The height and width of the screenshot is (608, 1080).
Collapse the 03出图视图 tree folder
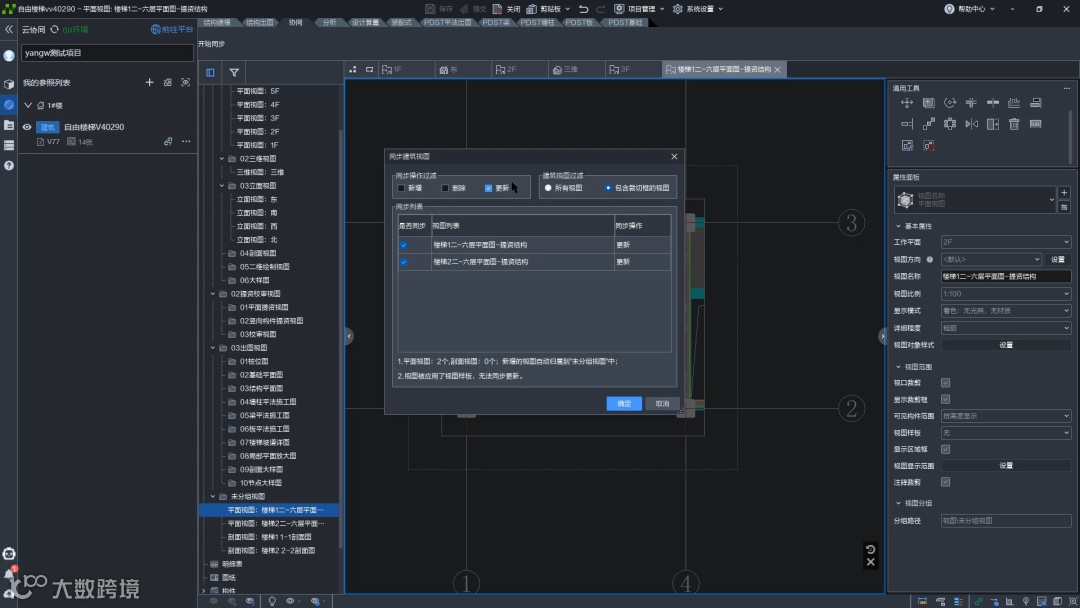point(213,348)
